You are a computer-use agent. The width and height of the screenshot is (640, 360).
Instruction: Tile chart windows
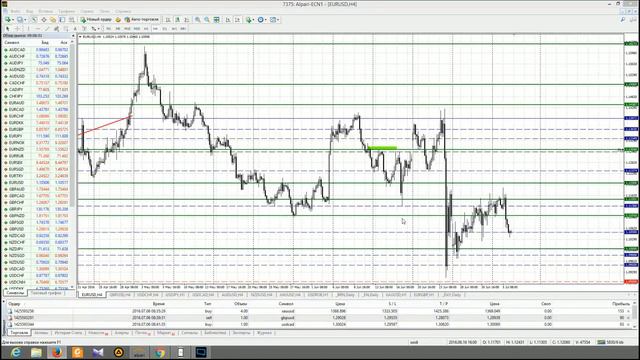216,20
